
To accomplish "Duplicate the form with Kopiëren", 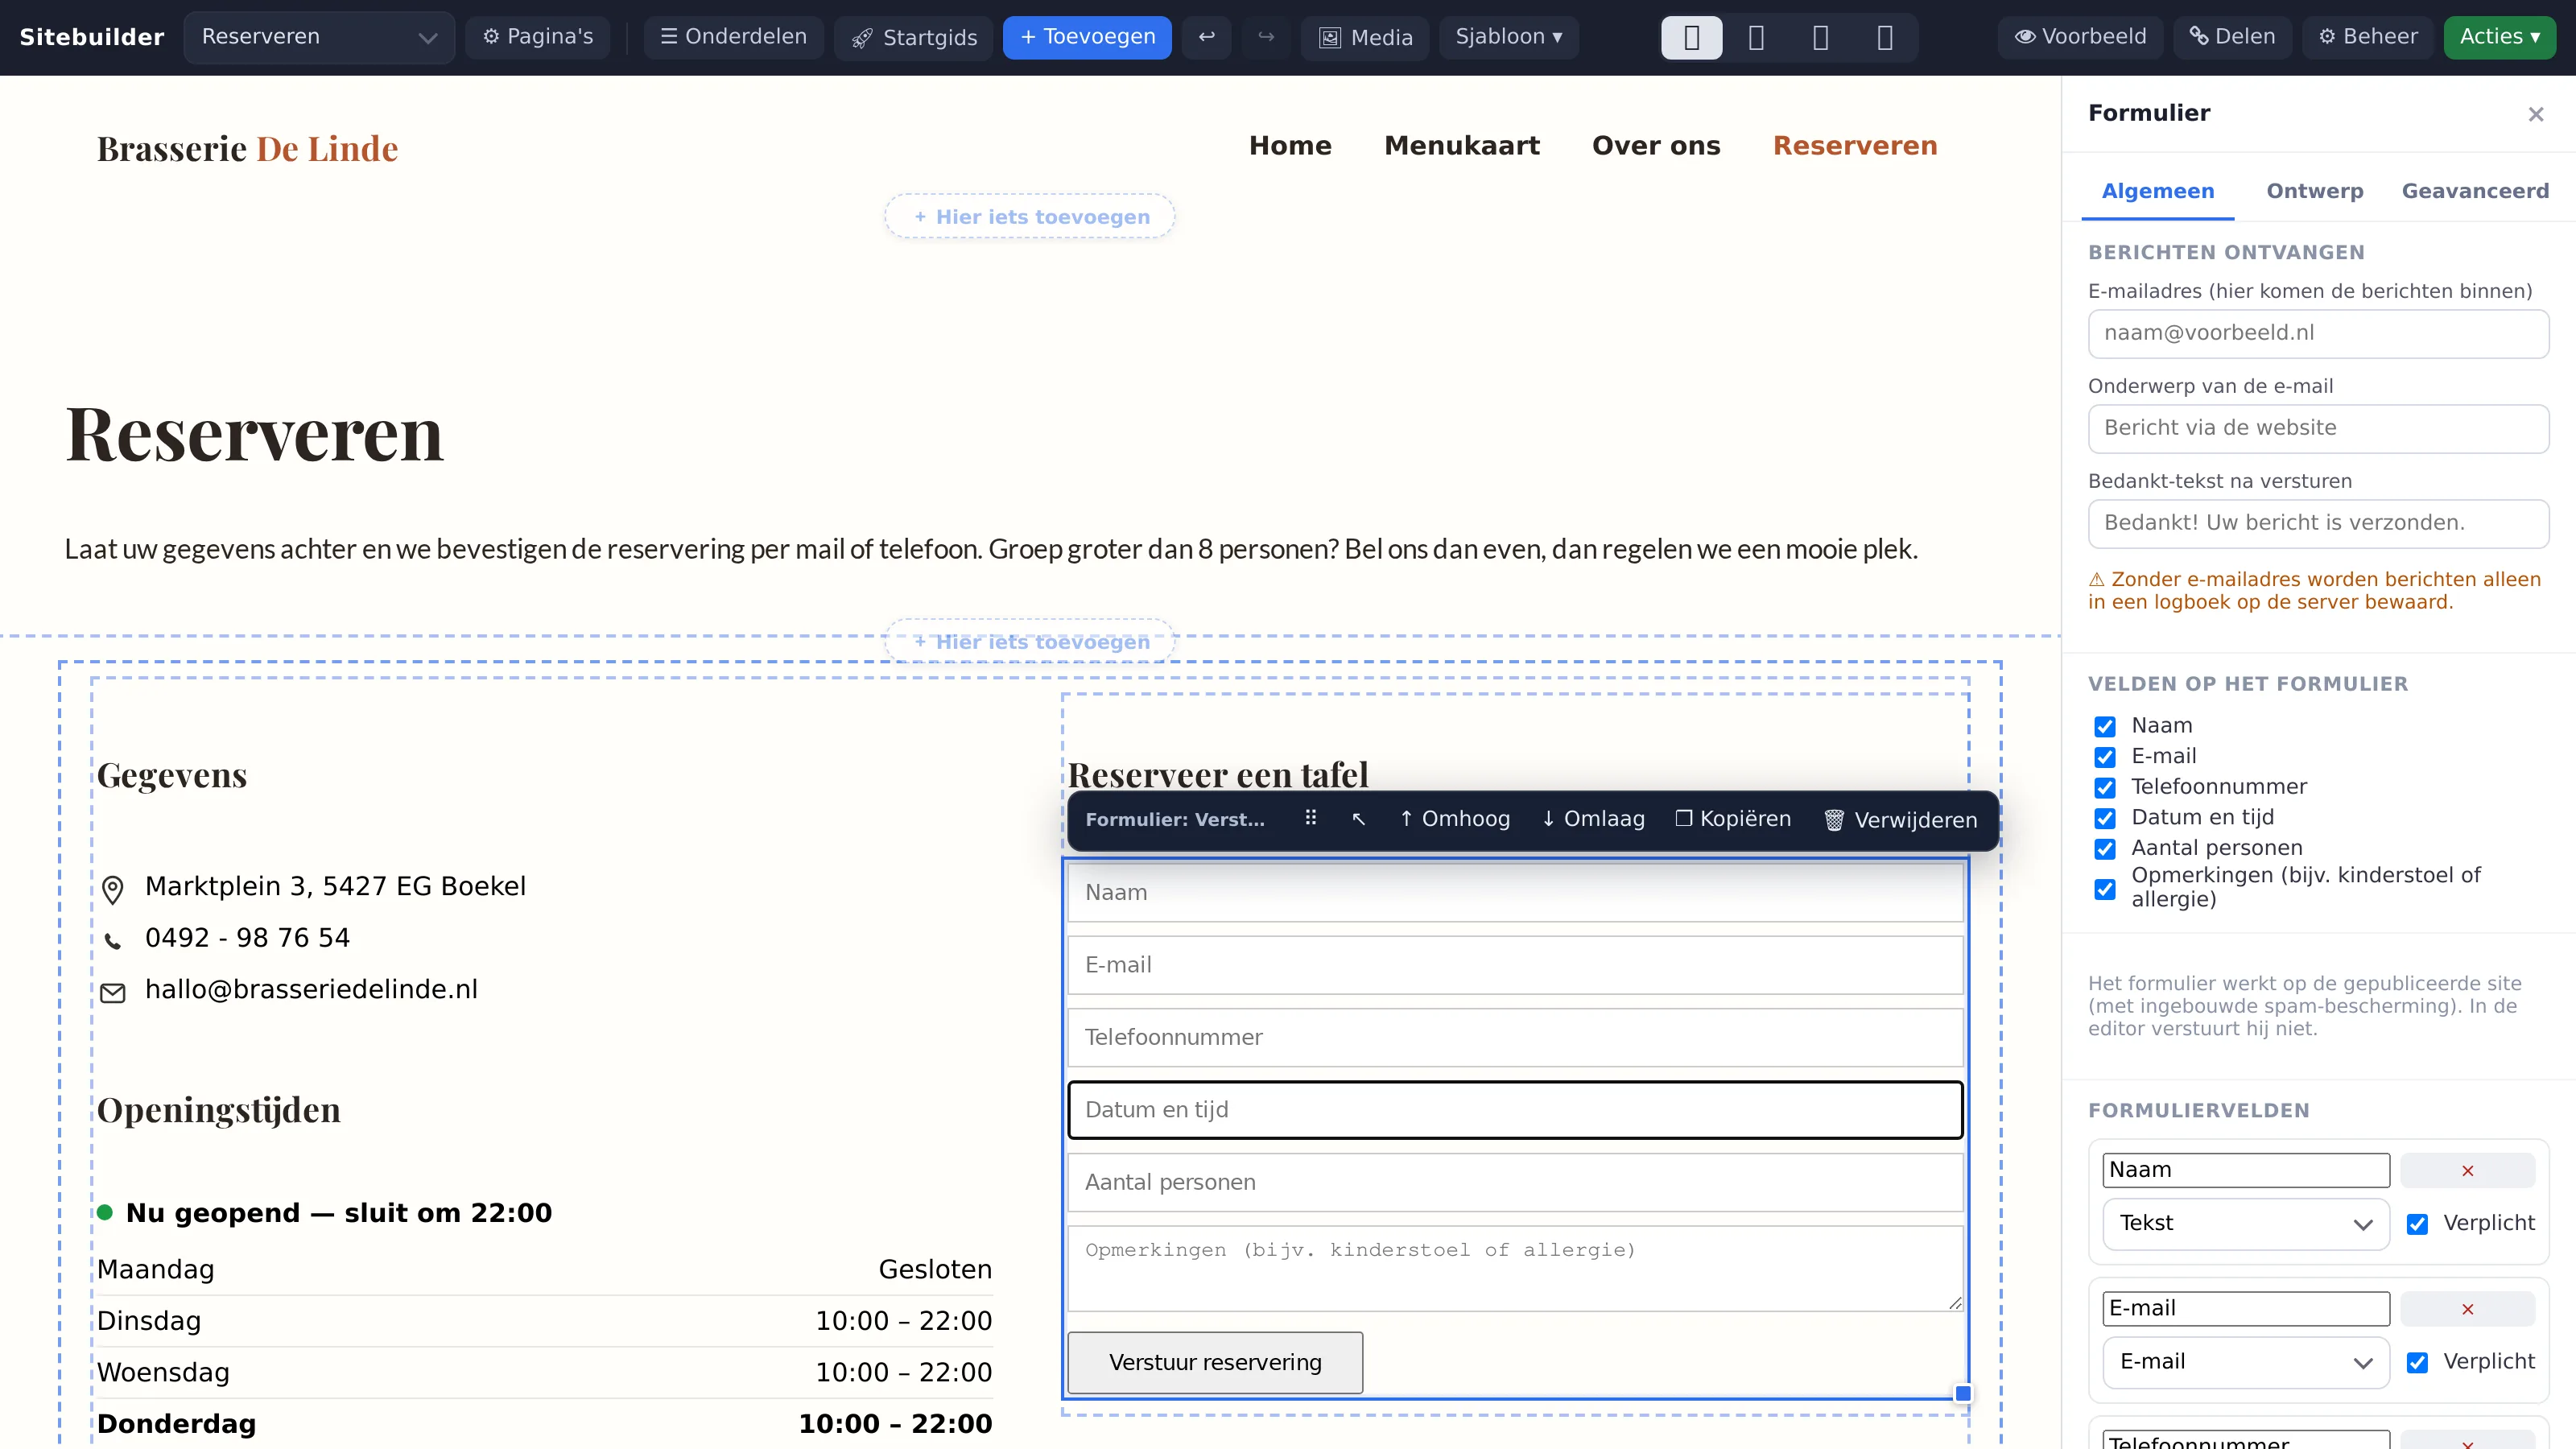I will 1733,819.
